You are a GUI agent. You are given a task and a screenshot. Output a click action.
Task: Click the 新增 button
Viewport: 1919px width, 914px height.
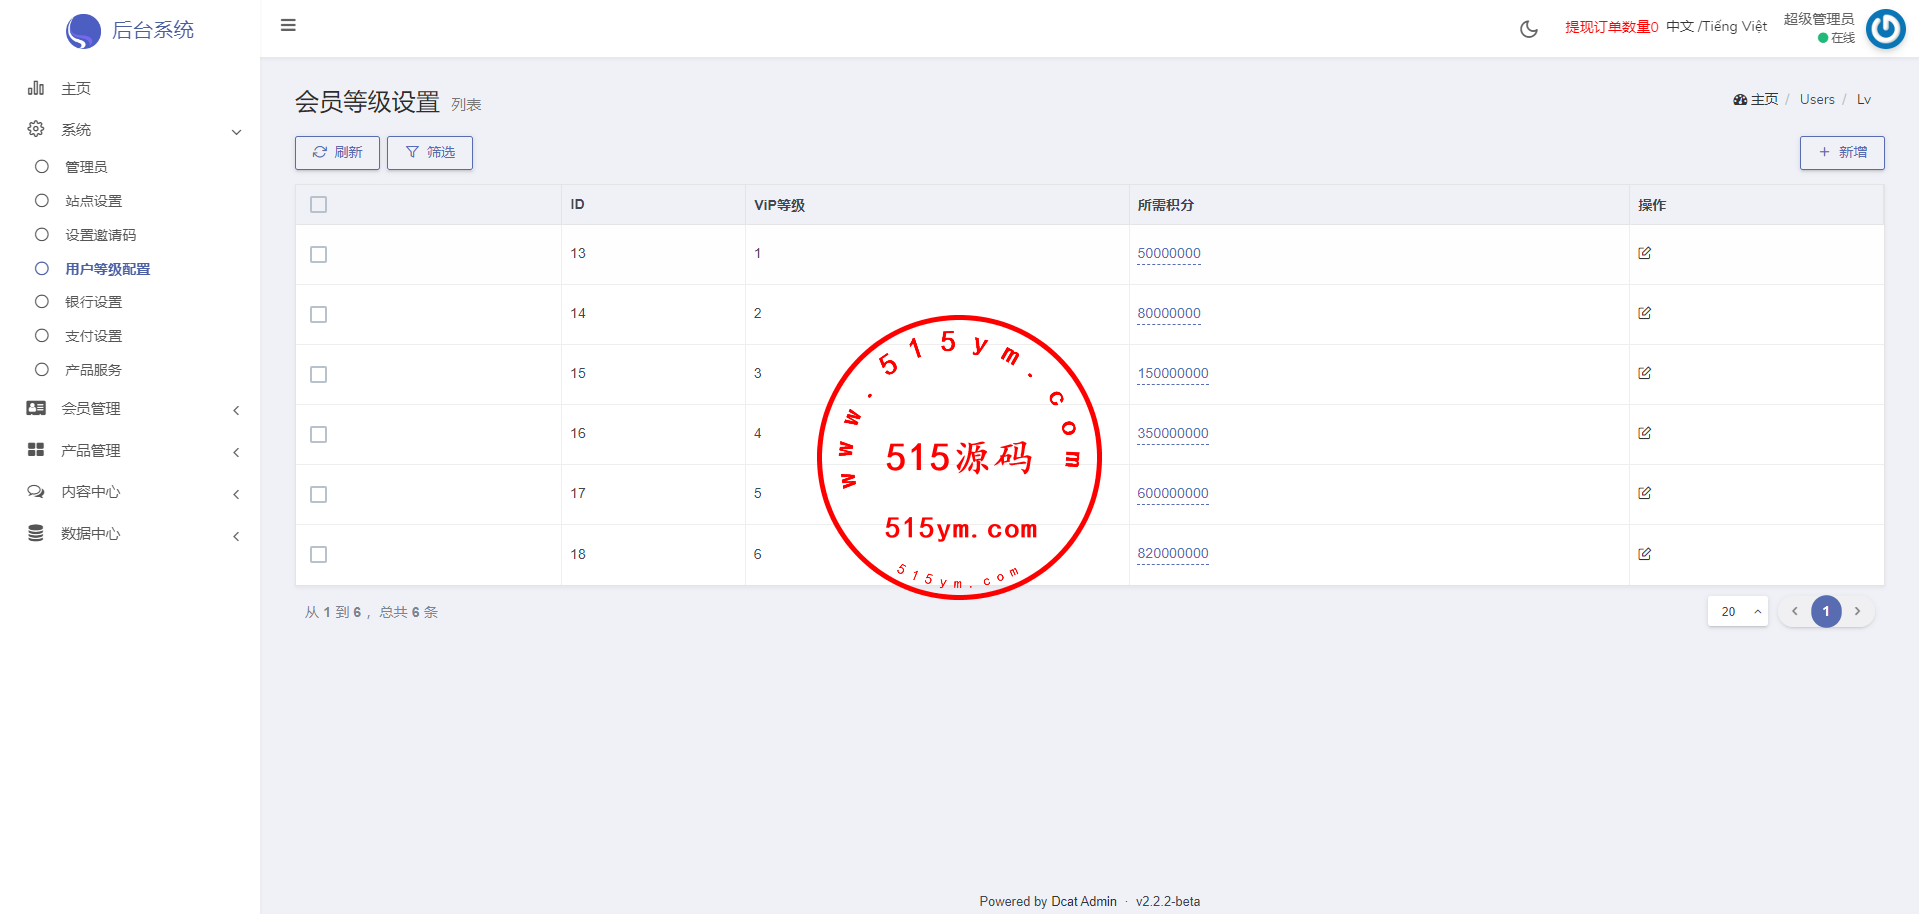click(x=1841, y=152)
